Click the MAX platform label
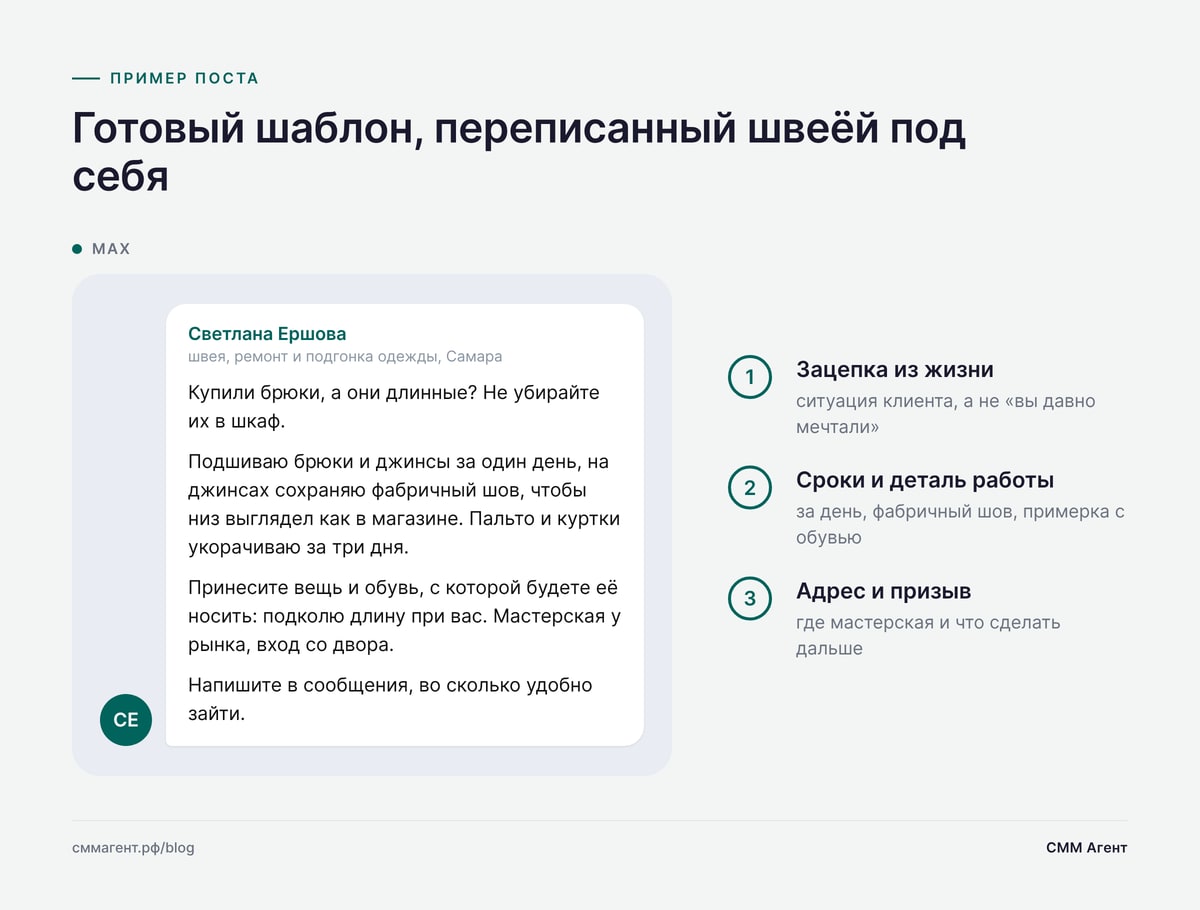Image resolution: width=1200 pixels, height=910 pixels. pyautogui.click(x=111, y=248)
